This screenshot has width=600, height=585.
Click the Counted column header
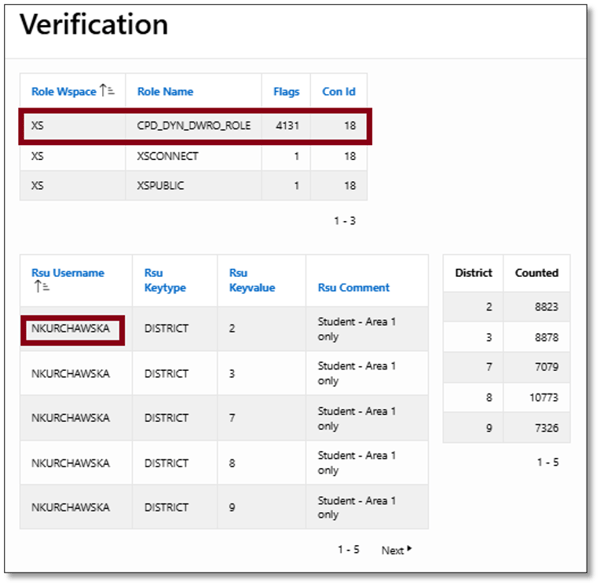[x=536, y=272]
